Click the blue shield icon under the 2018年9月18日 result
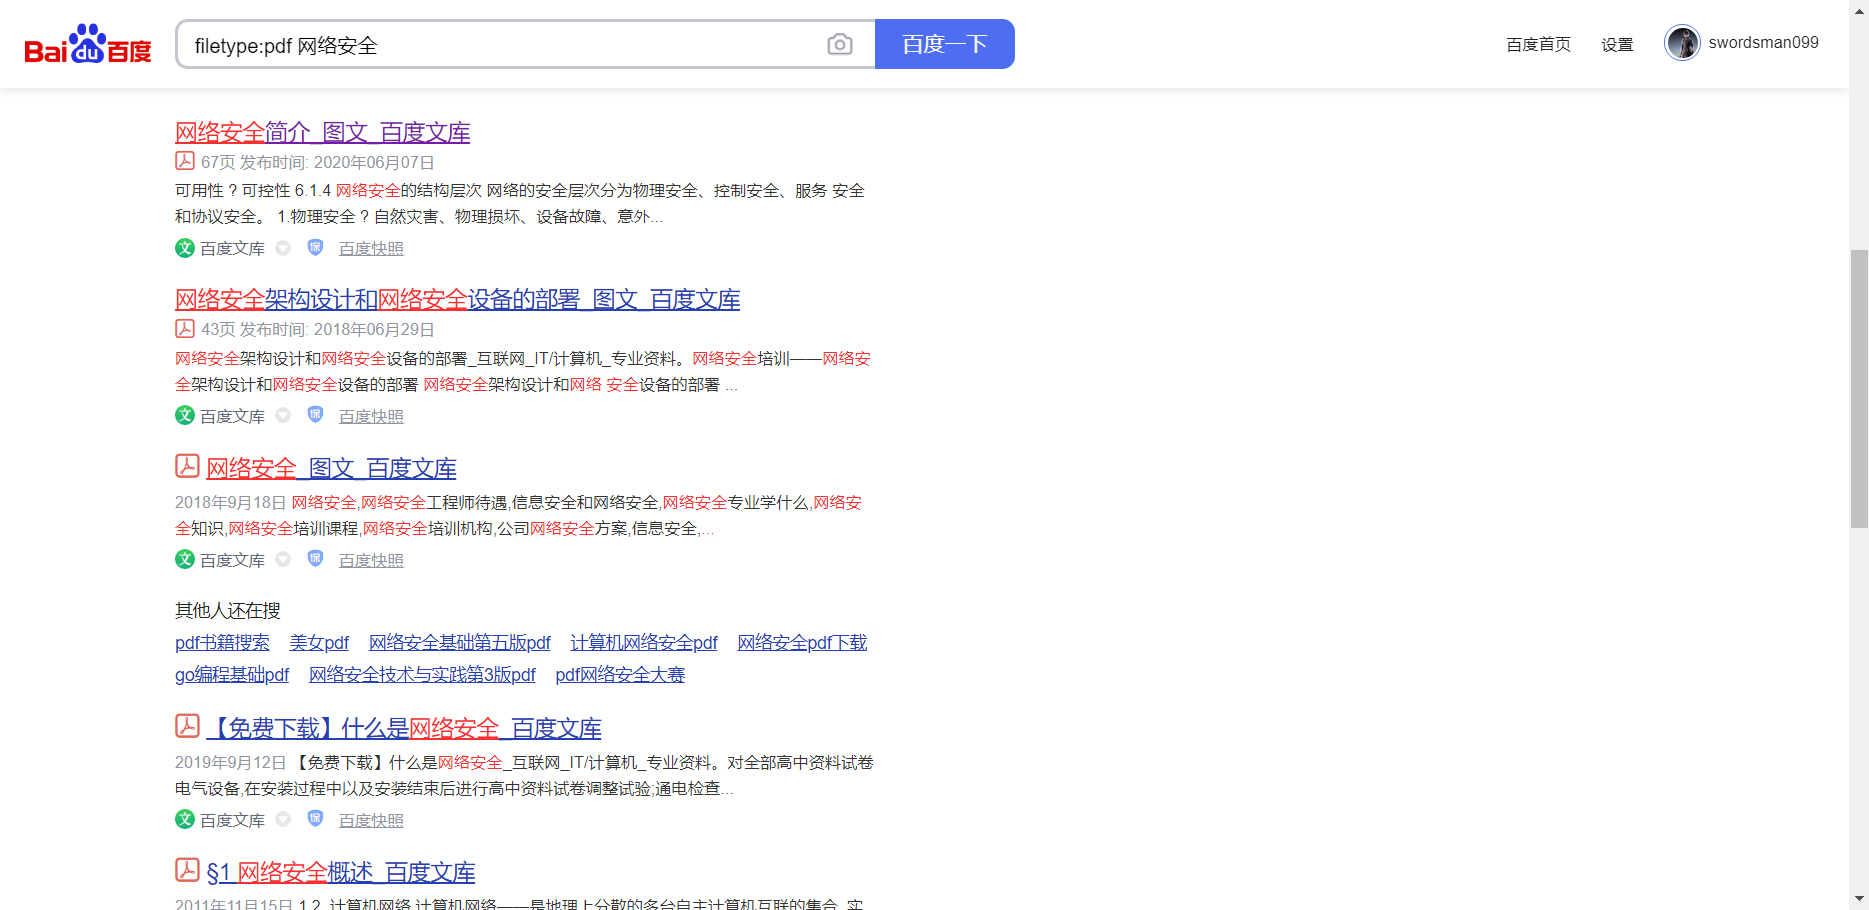The height and width of the screenshot is (910, 1869). (315, 558)
